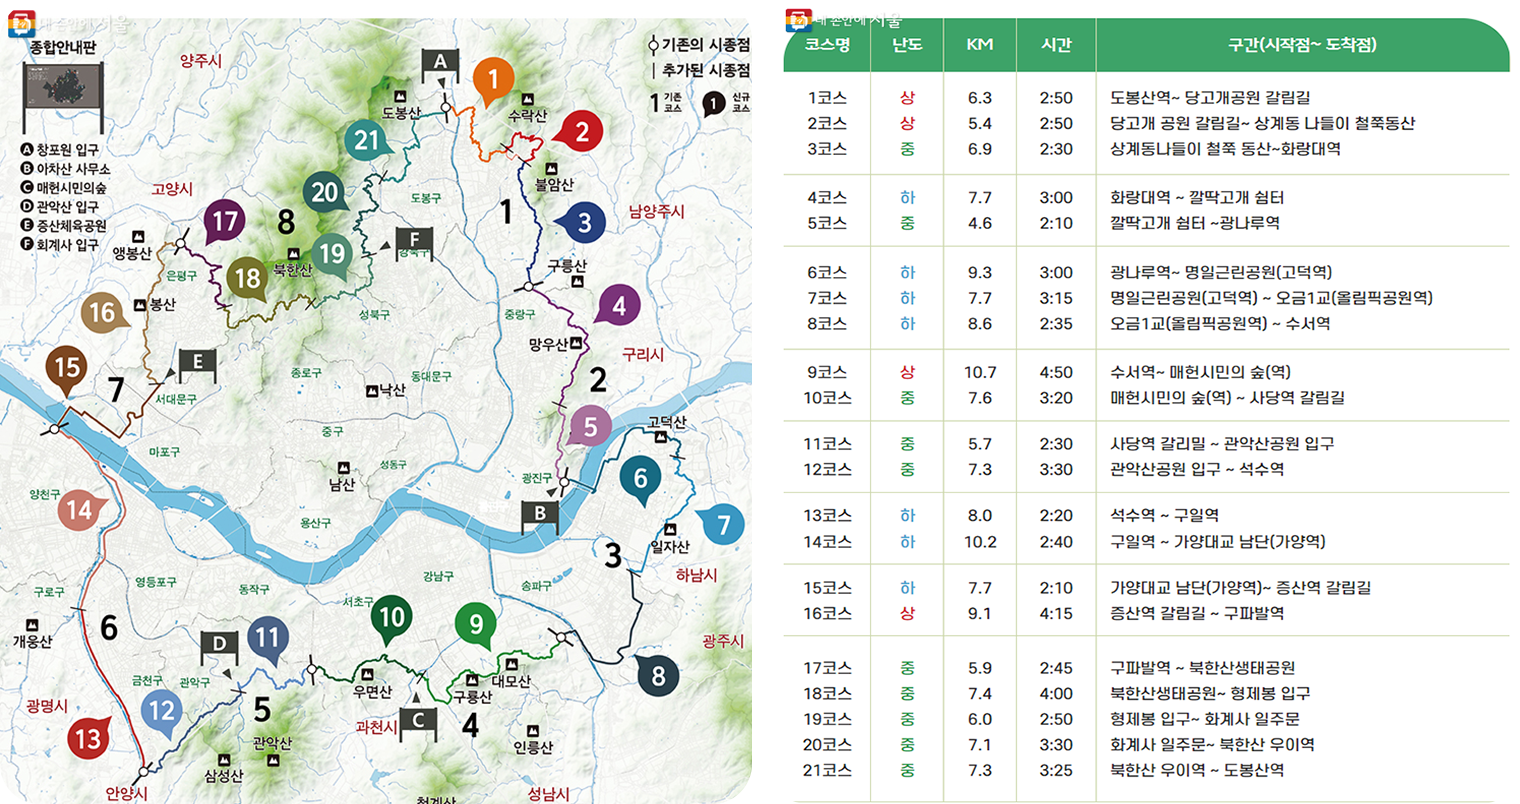Click the slate blue course 11 pin
Viewport: 1520px width, 804px height.
pos(267,639)
